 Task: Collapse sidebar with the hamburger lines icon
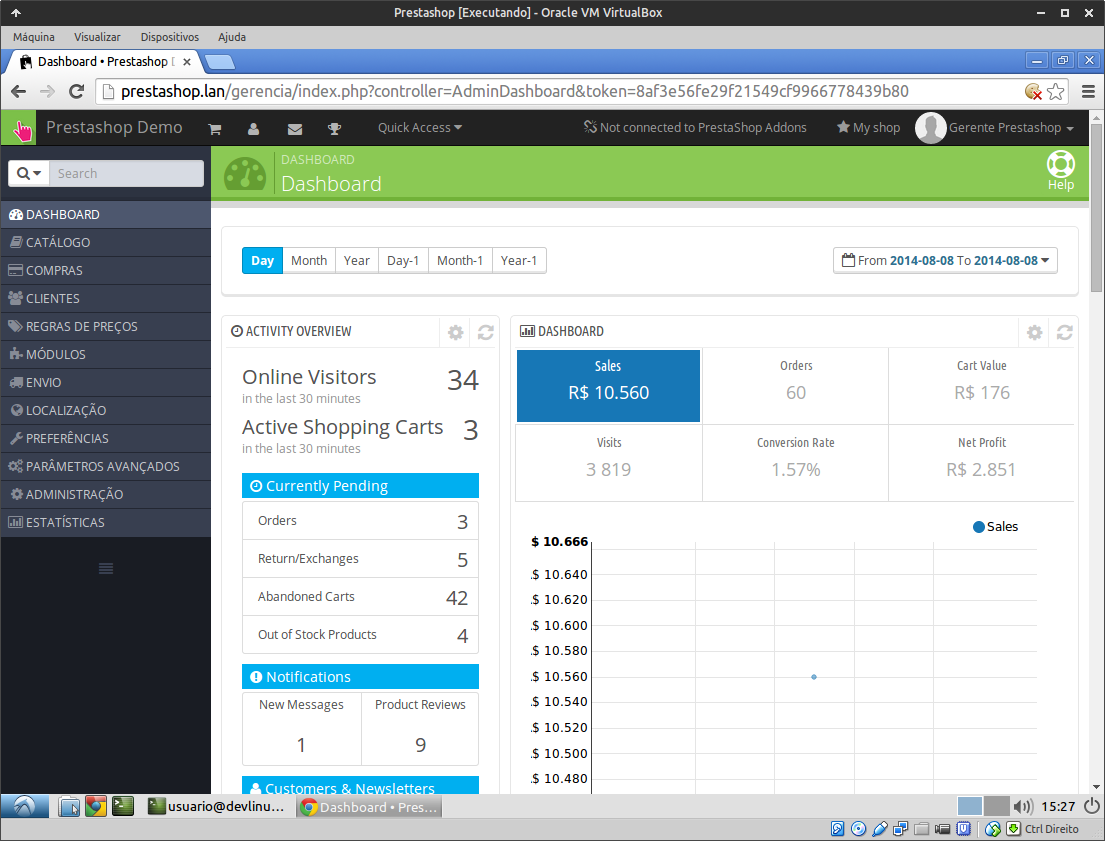click(x=106, y=568)
